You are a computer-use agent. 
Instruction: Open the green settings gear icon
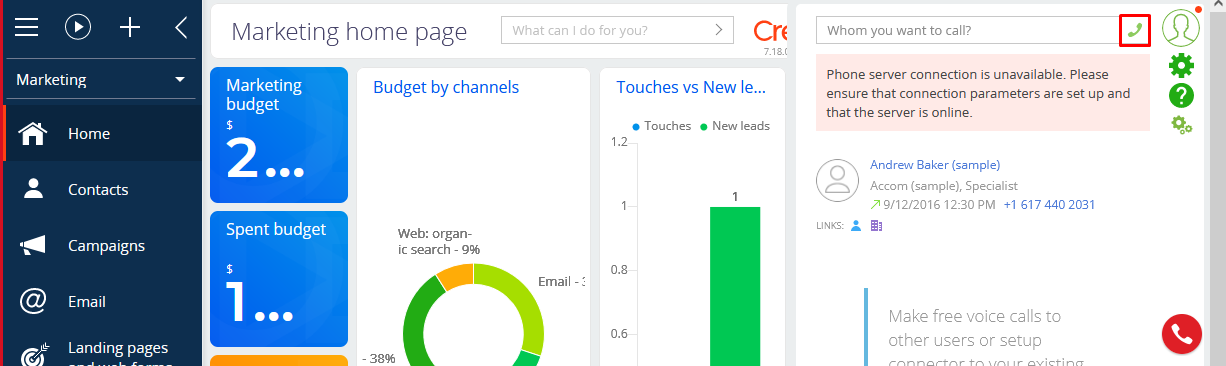[1181, 65]
